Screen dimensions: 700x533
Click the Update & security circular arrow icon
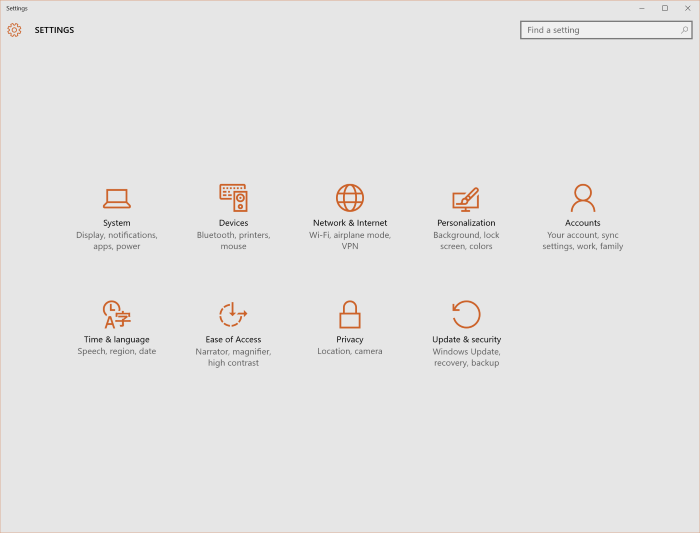pos(466,314)
